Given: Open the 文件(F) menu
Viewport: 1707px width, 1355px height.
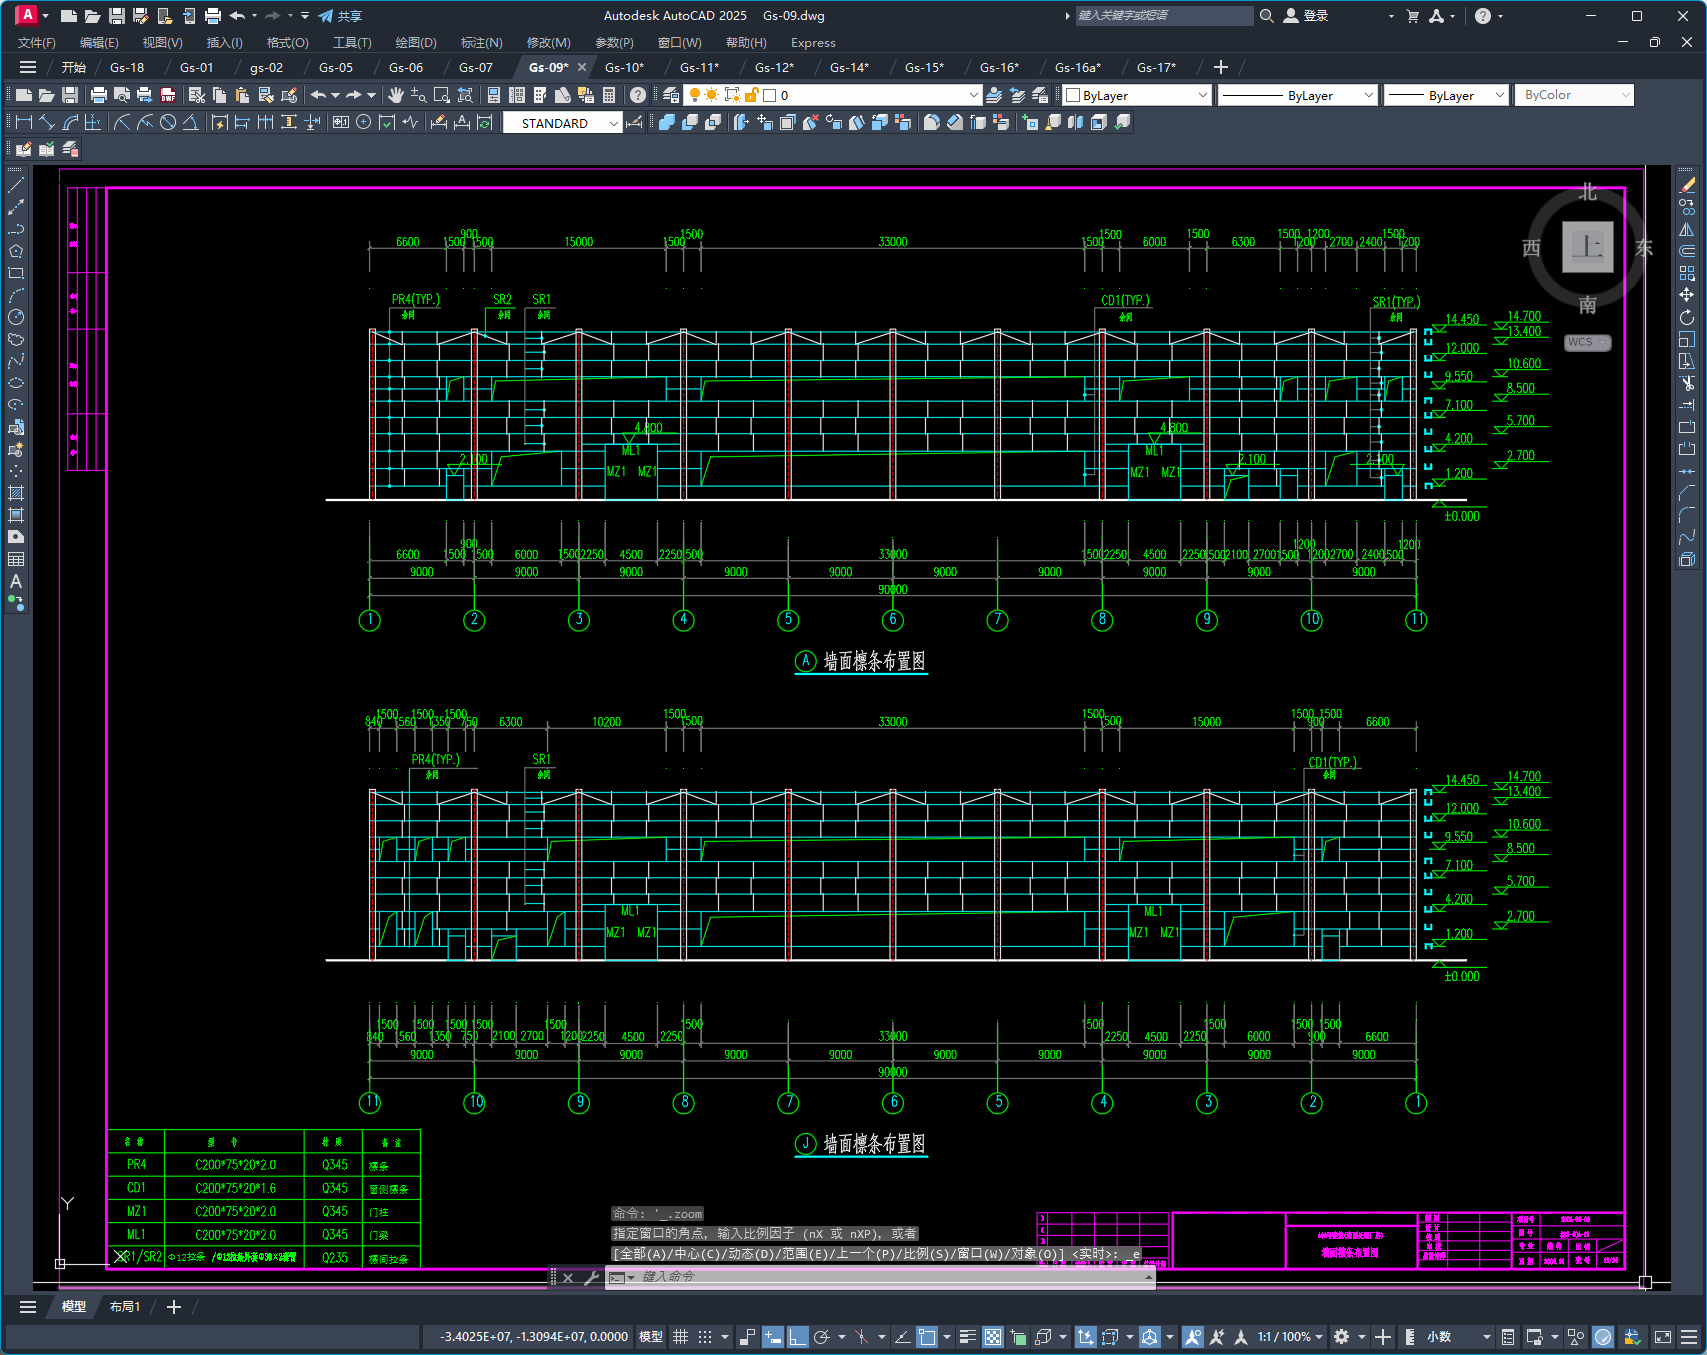Looking at the screenshot, I should pyautogui.click(x=37, y=42).
